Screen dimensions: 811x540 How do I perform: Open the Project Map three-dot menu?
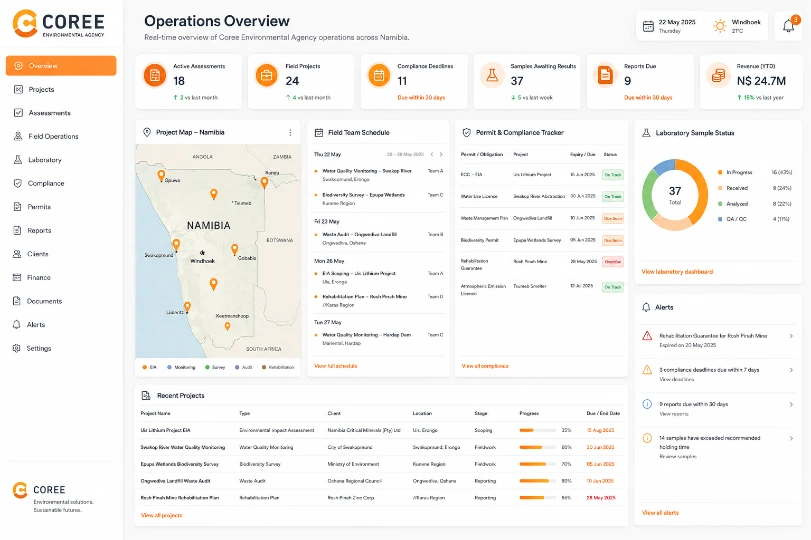point(290,132)
